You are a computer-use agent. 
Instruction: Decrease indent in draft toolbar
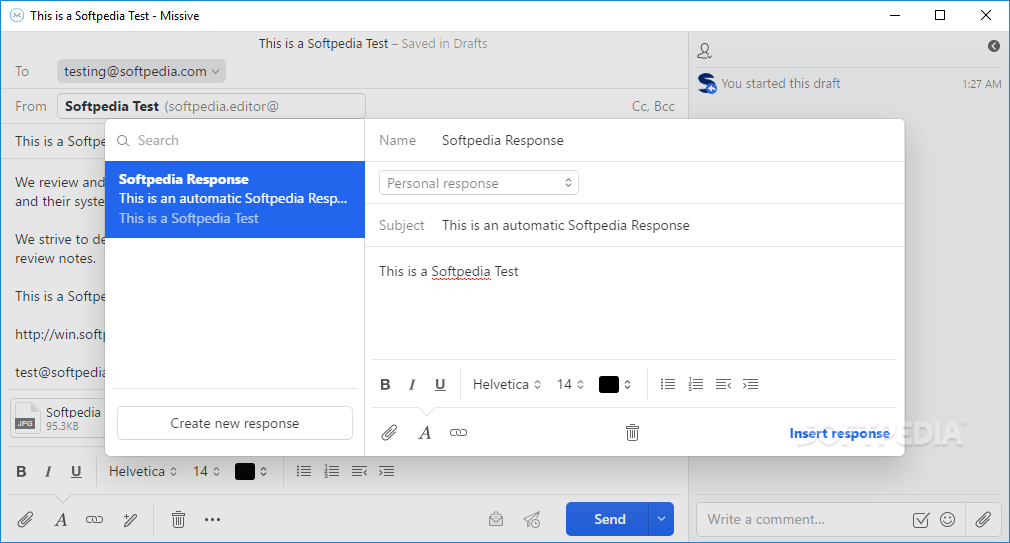pyautogui.click(x=359, y=472)
